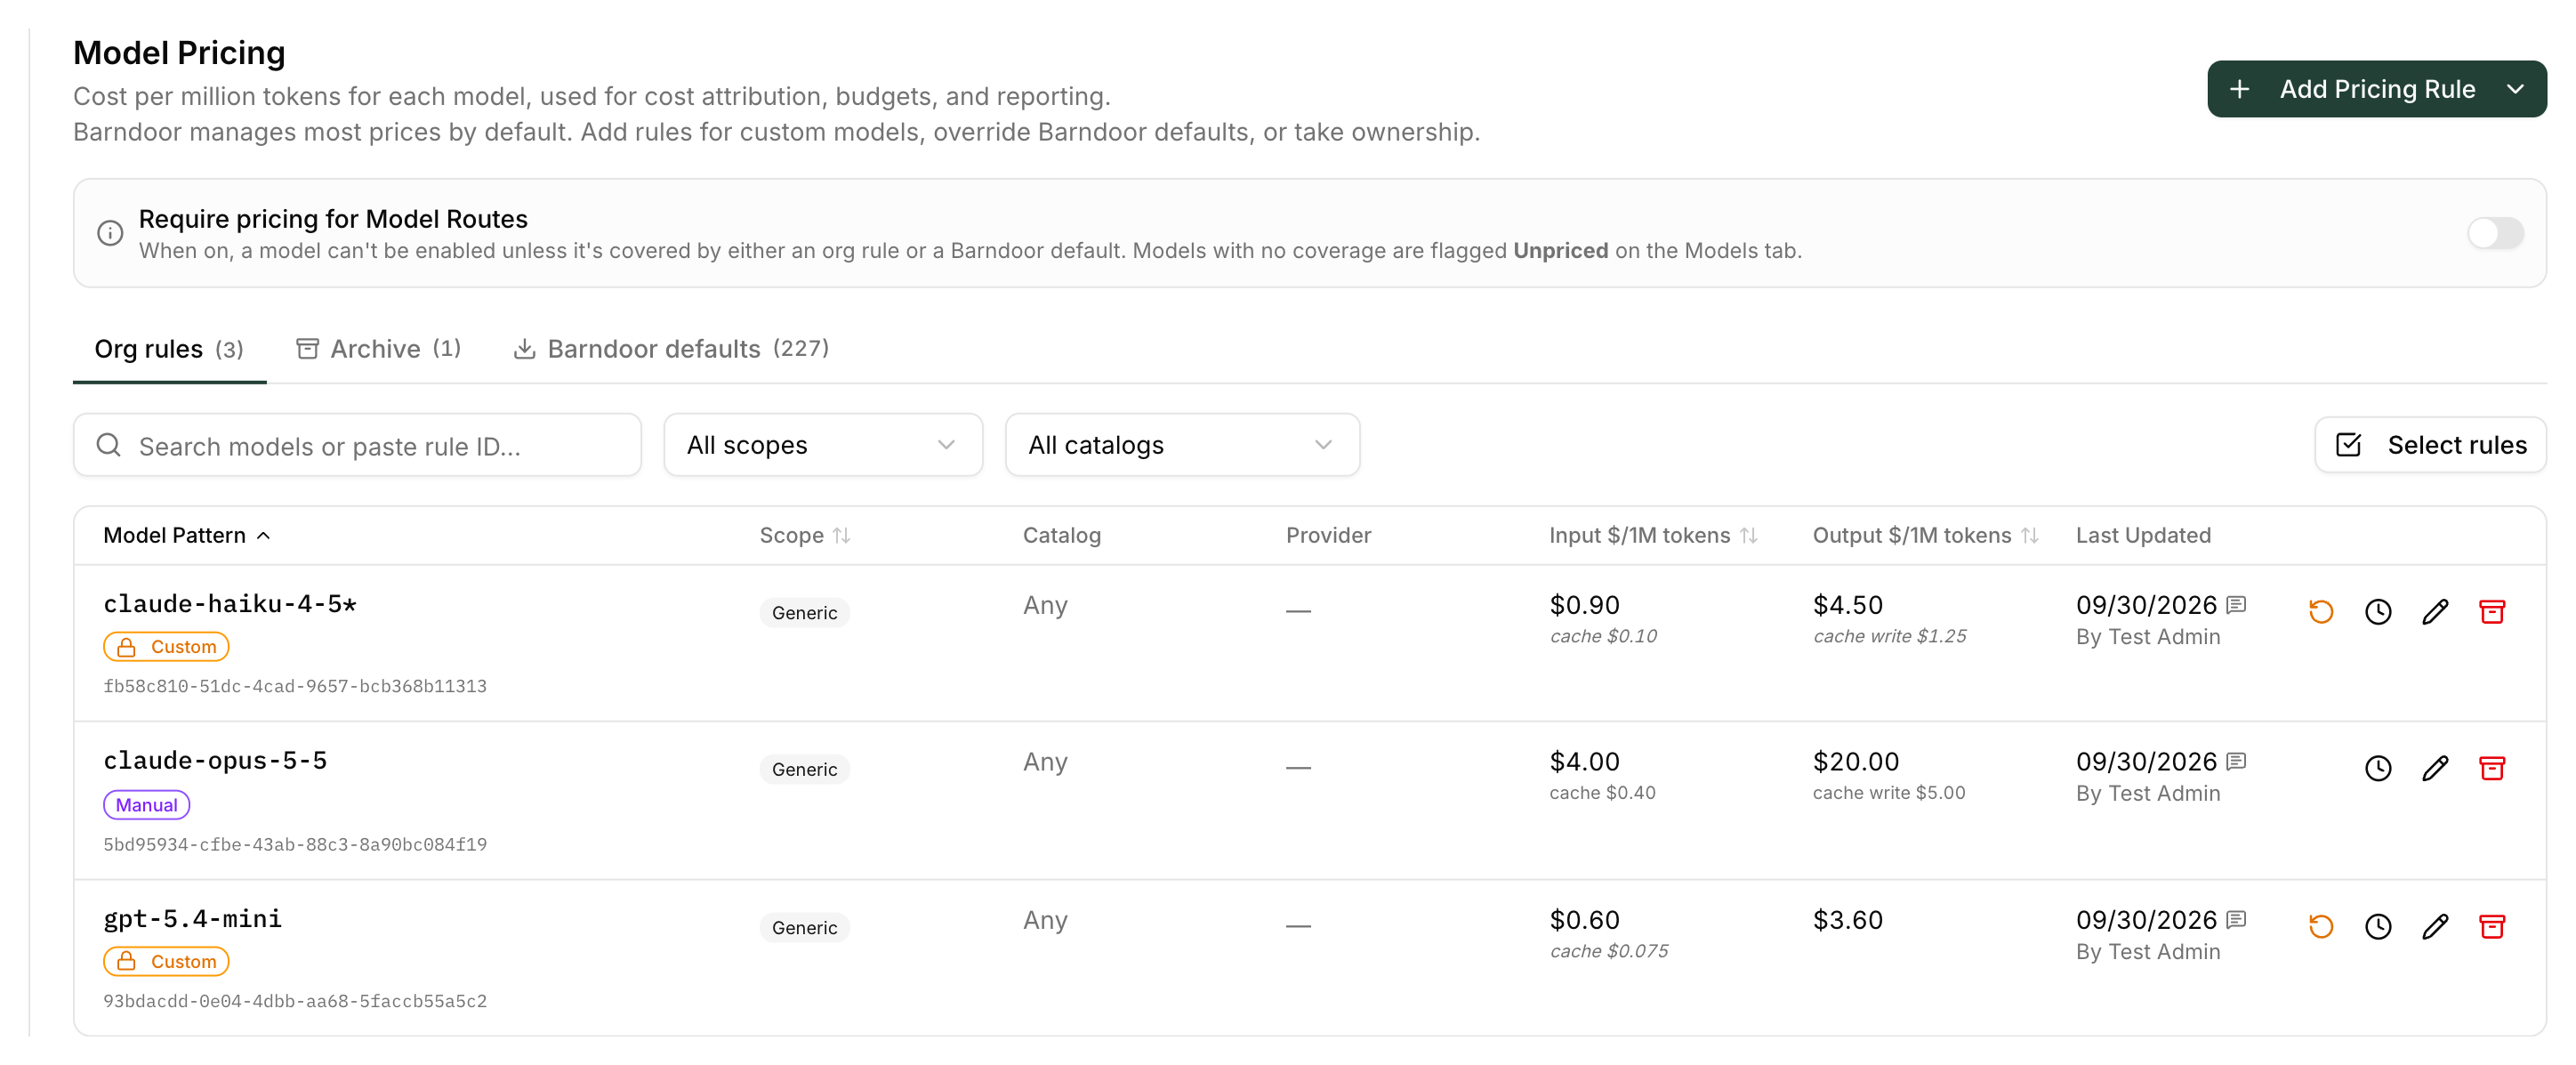Edit the gpt-5.4-mini rule with pencil icon

click(x=2434, y=926)
